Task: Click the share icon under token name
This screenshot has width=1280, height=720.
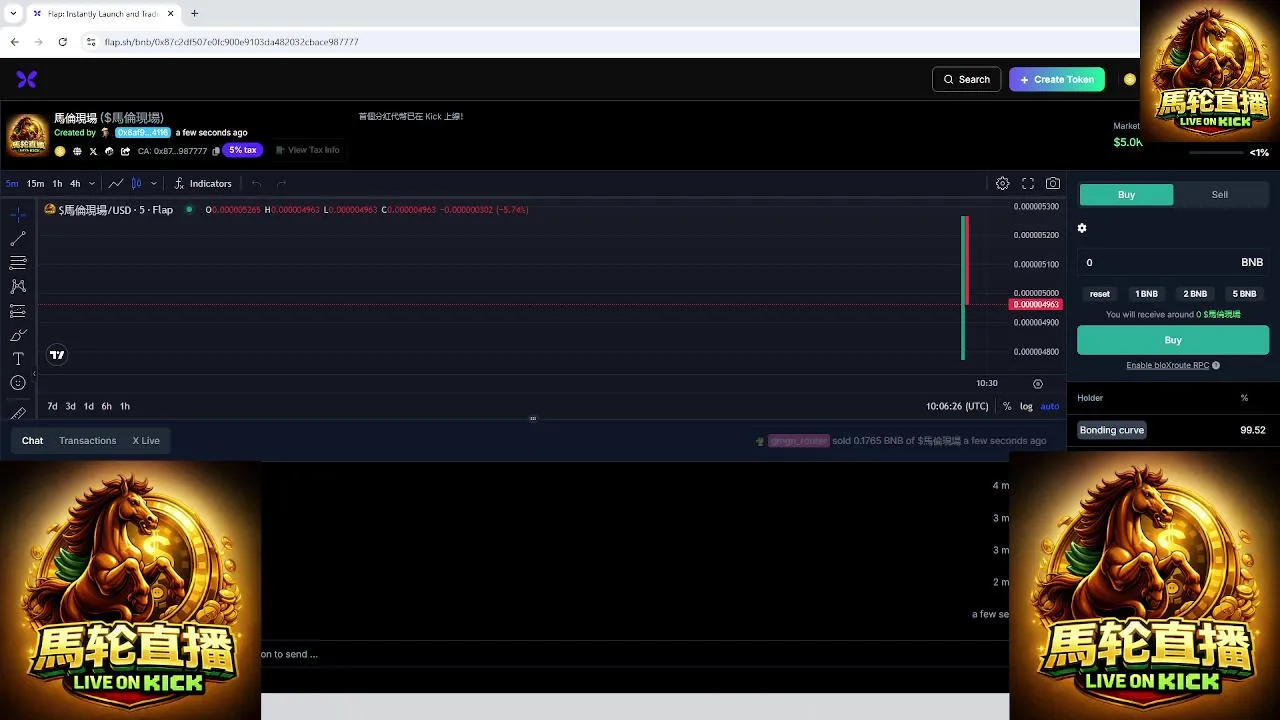Action: 125,151
